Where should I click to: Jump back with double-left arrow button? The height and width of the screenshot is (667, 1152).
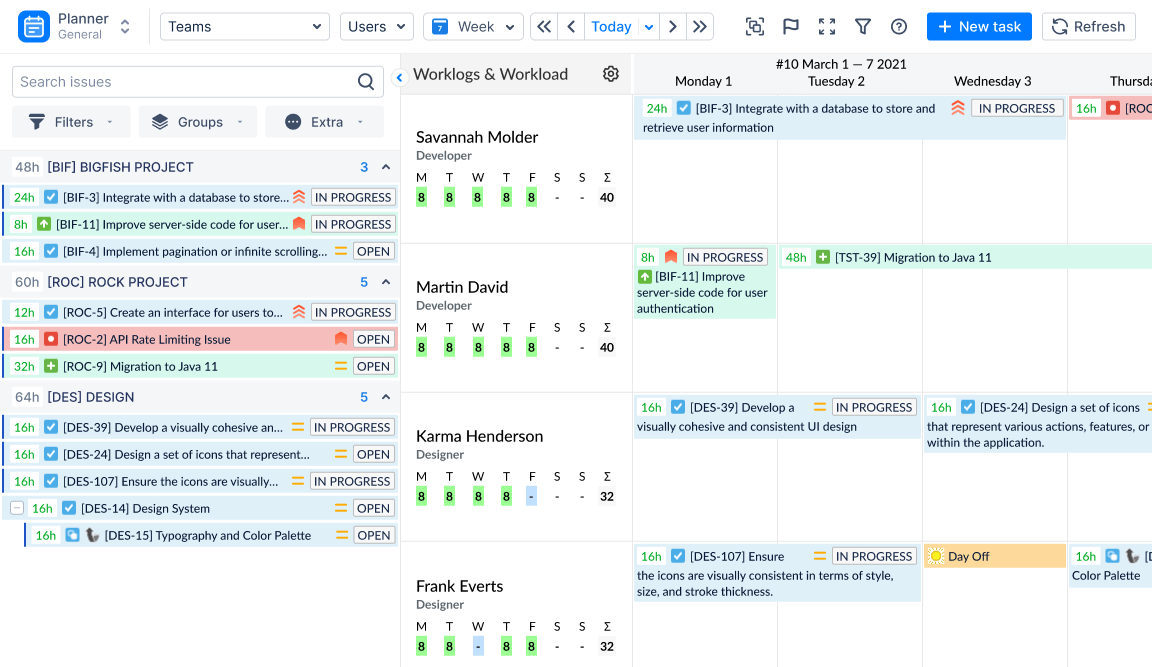click(x=544, y=27)
